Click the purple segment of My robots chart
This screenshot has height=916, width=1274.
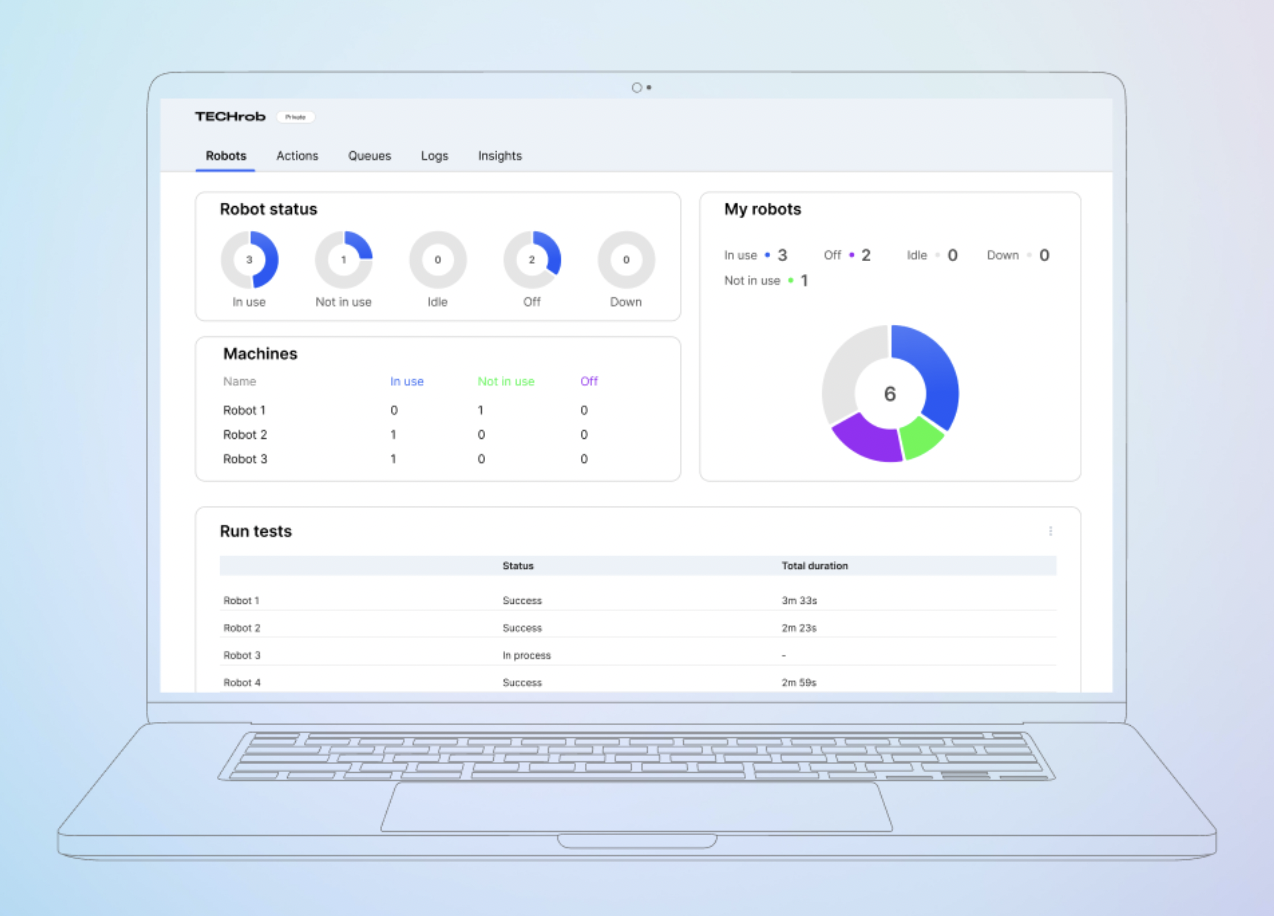click(866, 439)
